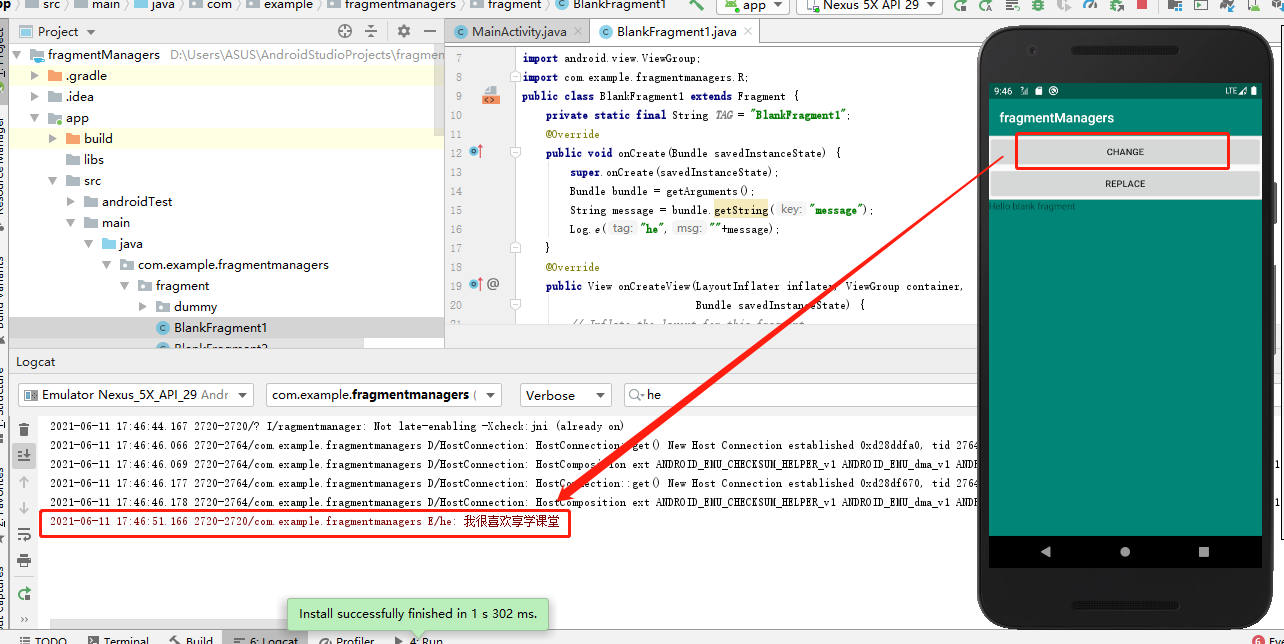Viewport: 1284px width, 644px height.
Task: Open the Profiler gauge icon in toolbar
Action: pos(1089,5)
